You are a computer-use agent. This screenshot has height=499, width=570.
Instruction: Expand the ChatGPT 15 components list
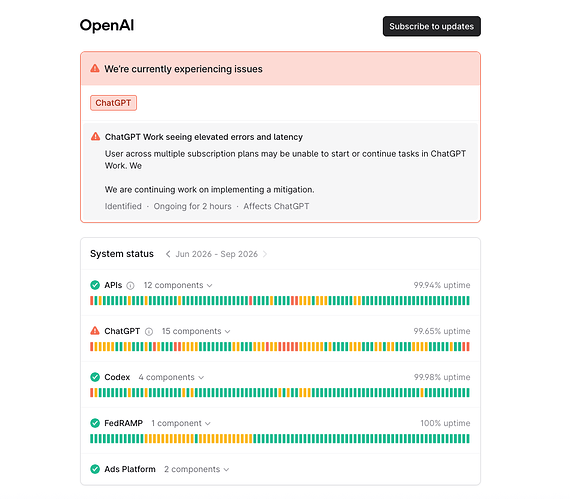click(x=196, y=331)
